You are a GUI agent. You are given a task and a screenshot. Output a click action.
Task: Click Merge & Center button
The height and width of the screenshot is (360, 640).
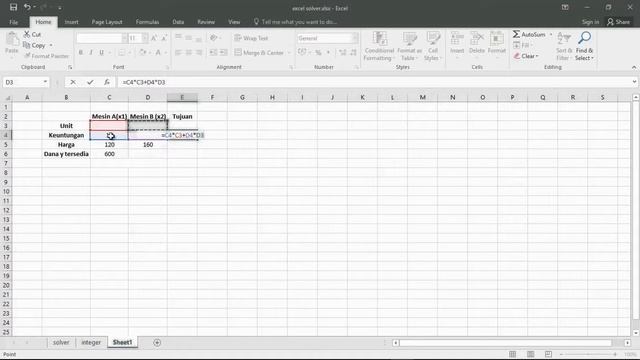(259, 53)
